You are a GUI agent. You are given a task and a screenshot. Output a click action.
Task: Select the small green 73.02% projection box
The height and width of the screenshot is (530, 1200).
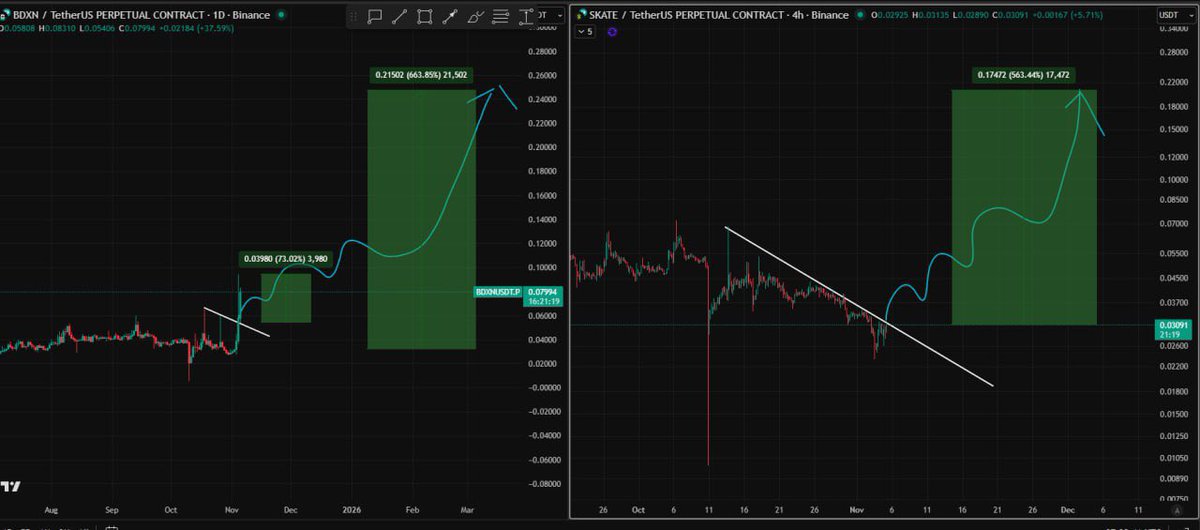point(286,298)
